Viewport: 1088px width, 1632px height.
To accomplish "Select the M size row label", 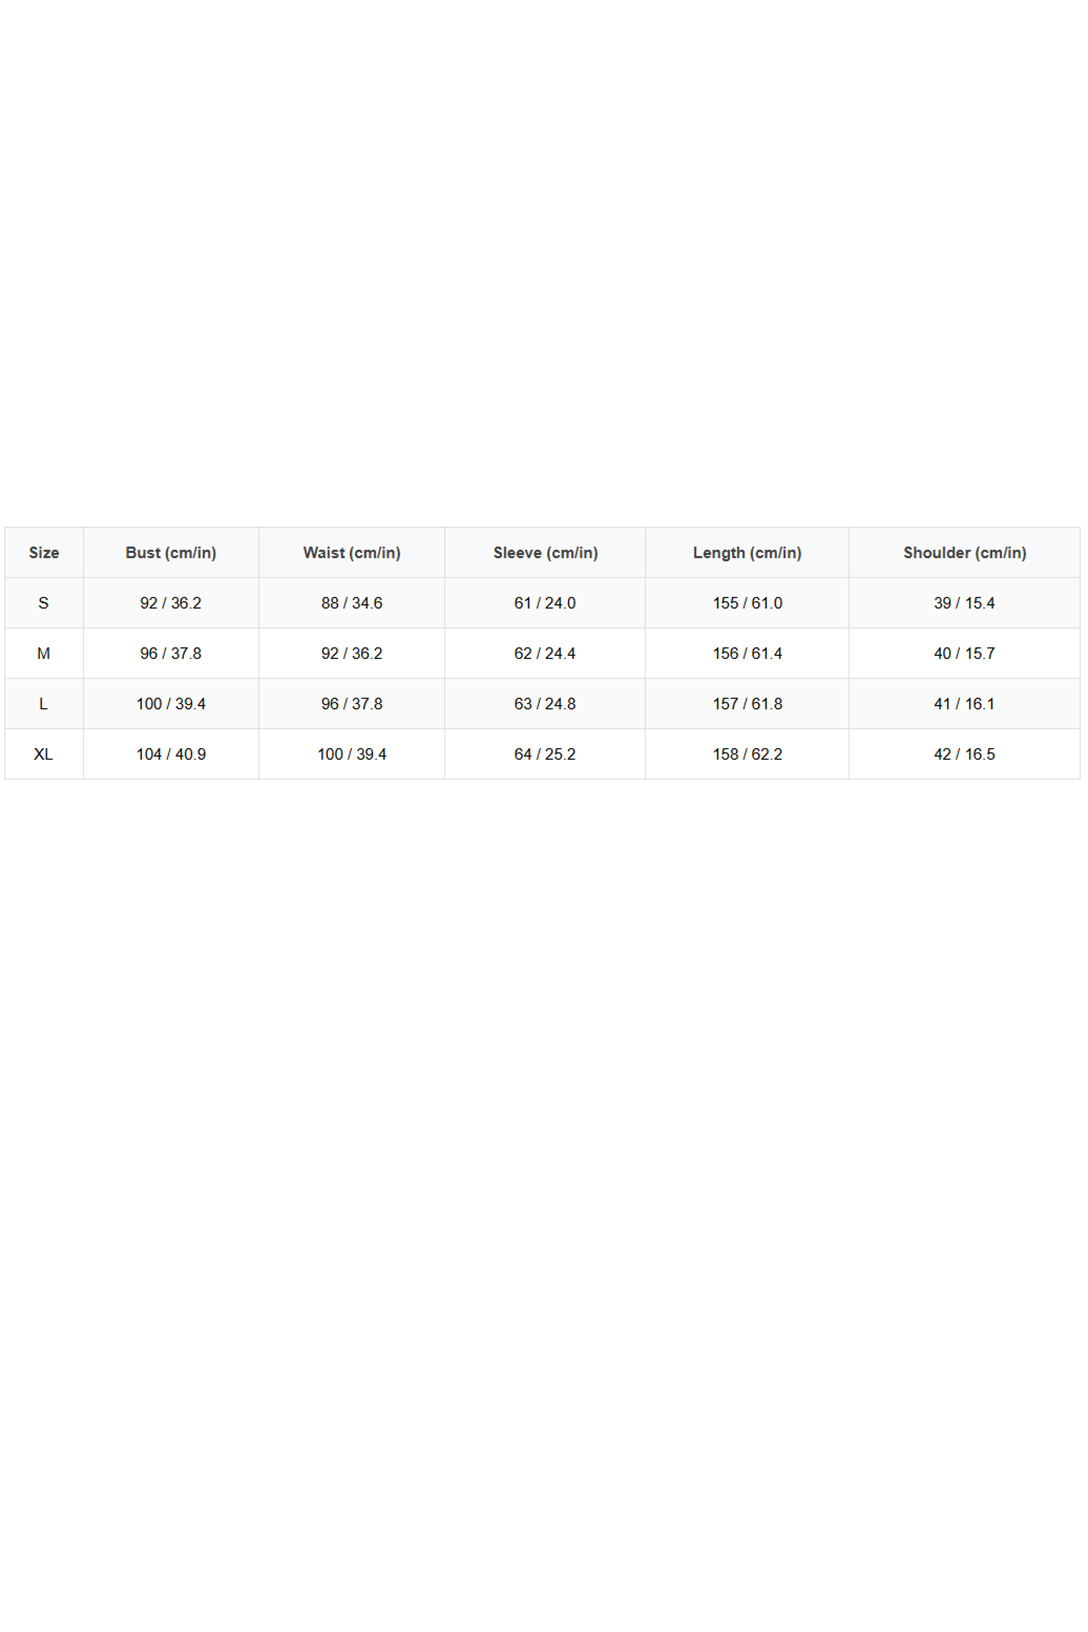I will coord(44,654).
